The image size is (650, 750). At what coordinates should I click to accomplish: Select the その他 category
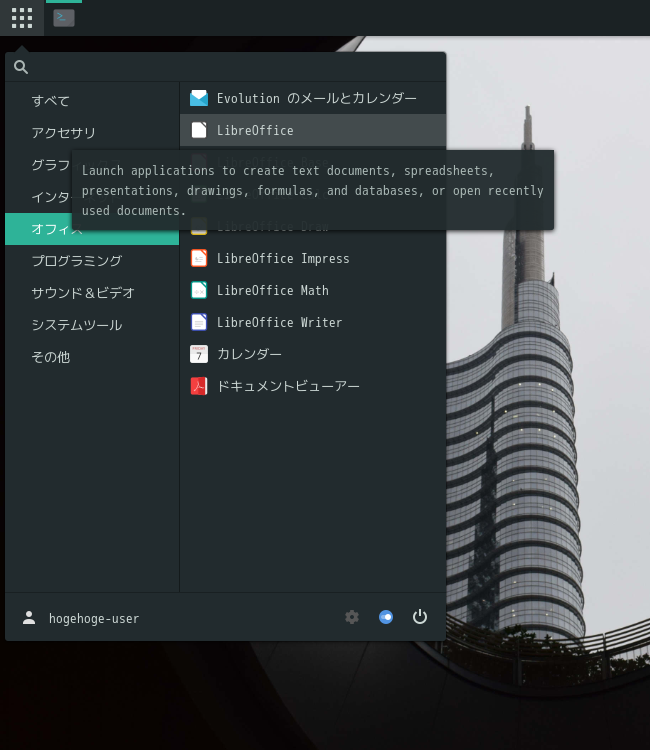click(x=92, y=357)
